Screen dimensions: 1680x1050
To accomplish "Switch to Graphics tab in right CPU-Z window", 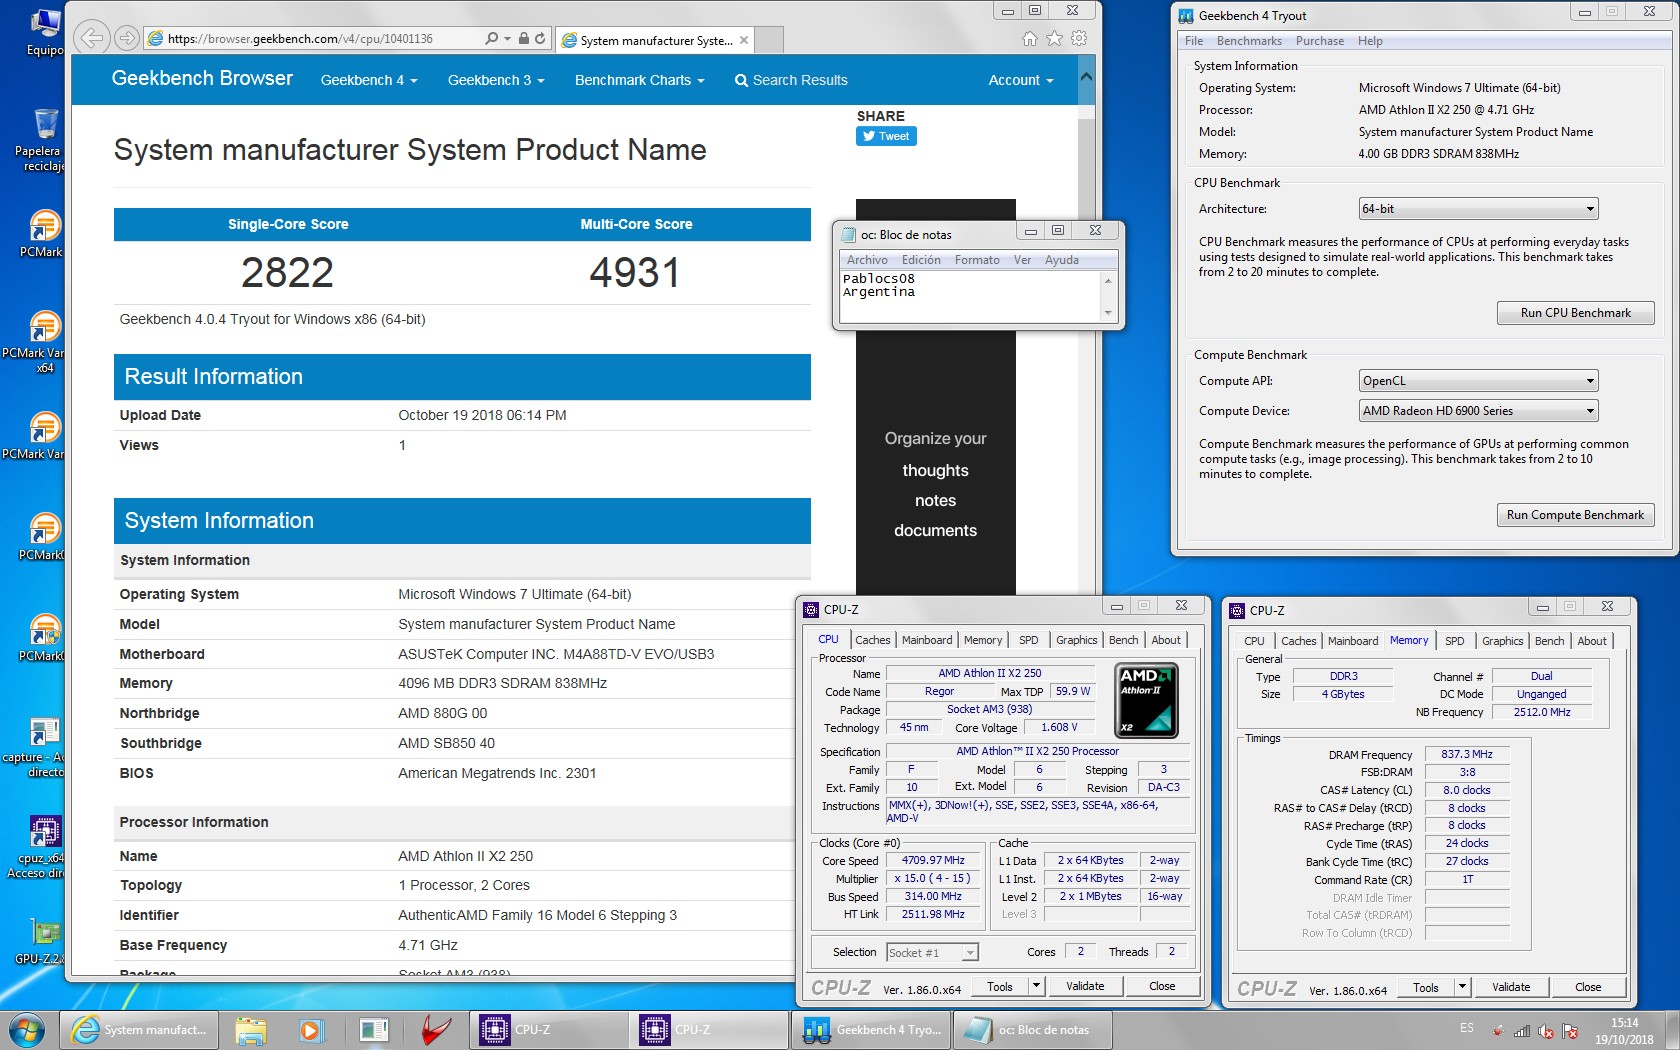I will [1503, 641].
